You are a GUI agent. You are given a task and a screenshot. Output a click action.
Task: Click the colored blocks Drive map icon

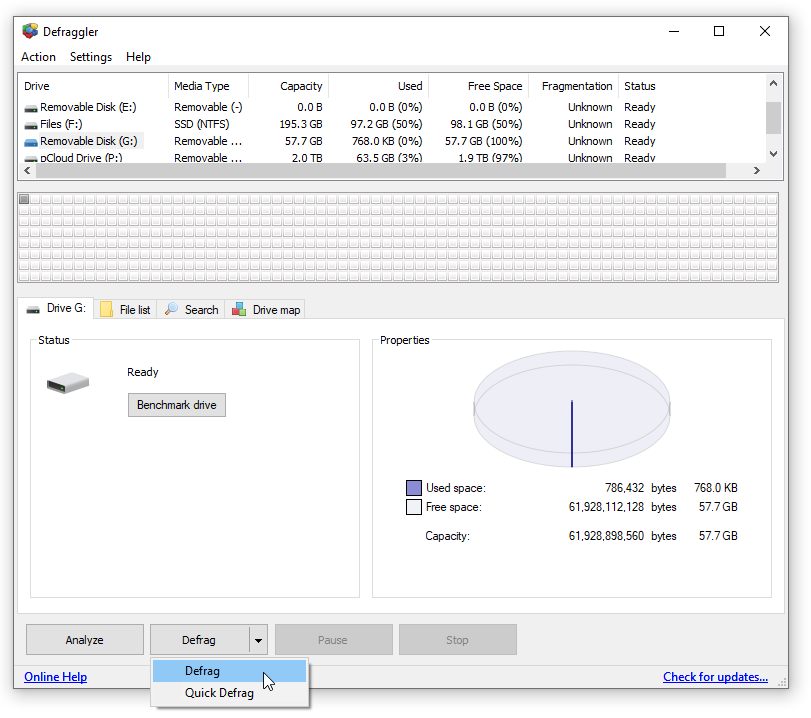pos(239,309)
